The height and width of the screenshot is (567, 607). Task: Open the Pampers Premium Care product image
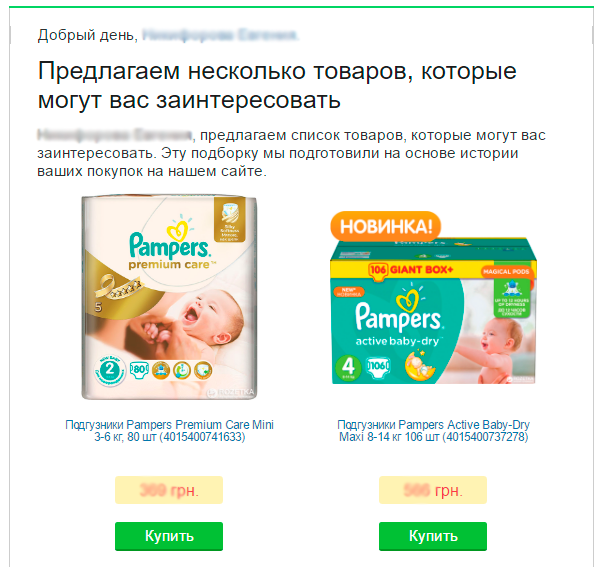(x=170, y=297)
